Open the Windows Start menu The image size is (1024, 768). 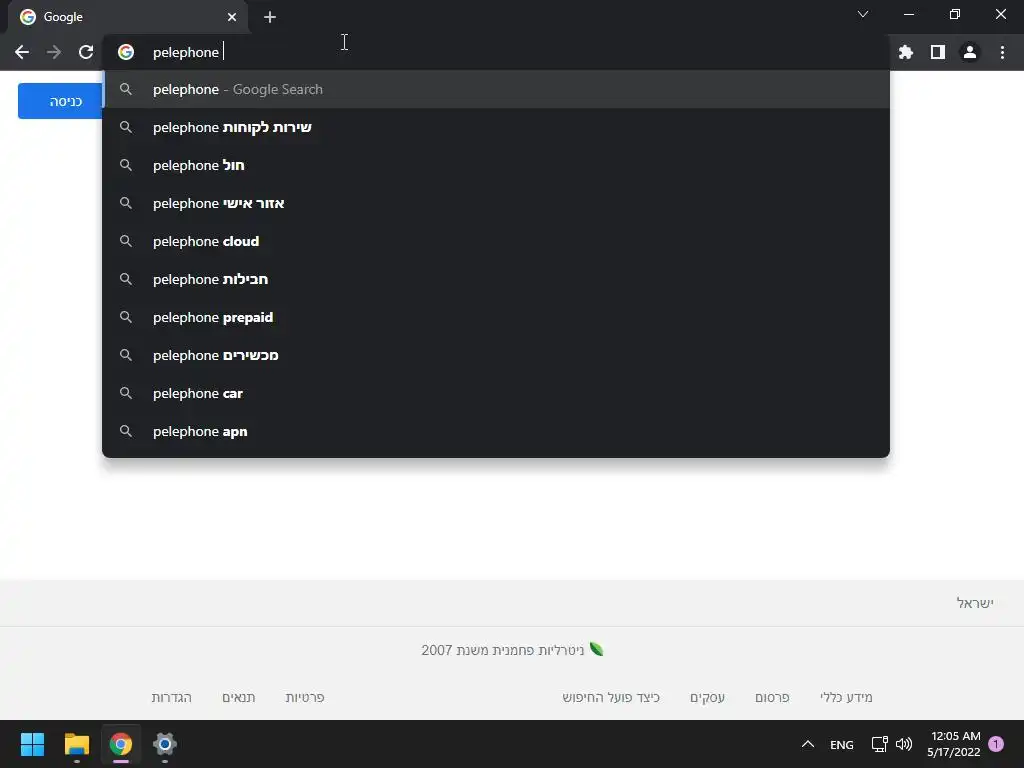pyautogui.click(x=32, y=744)
